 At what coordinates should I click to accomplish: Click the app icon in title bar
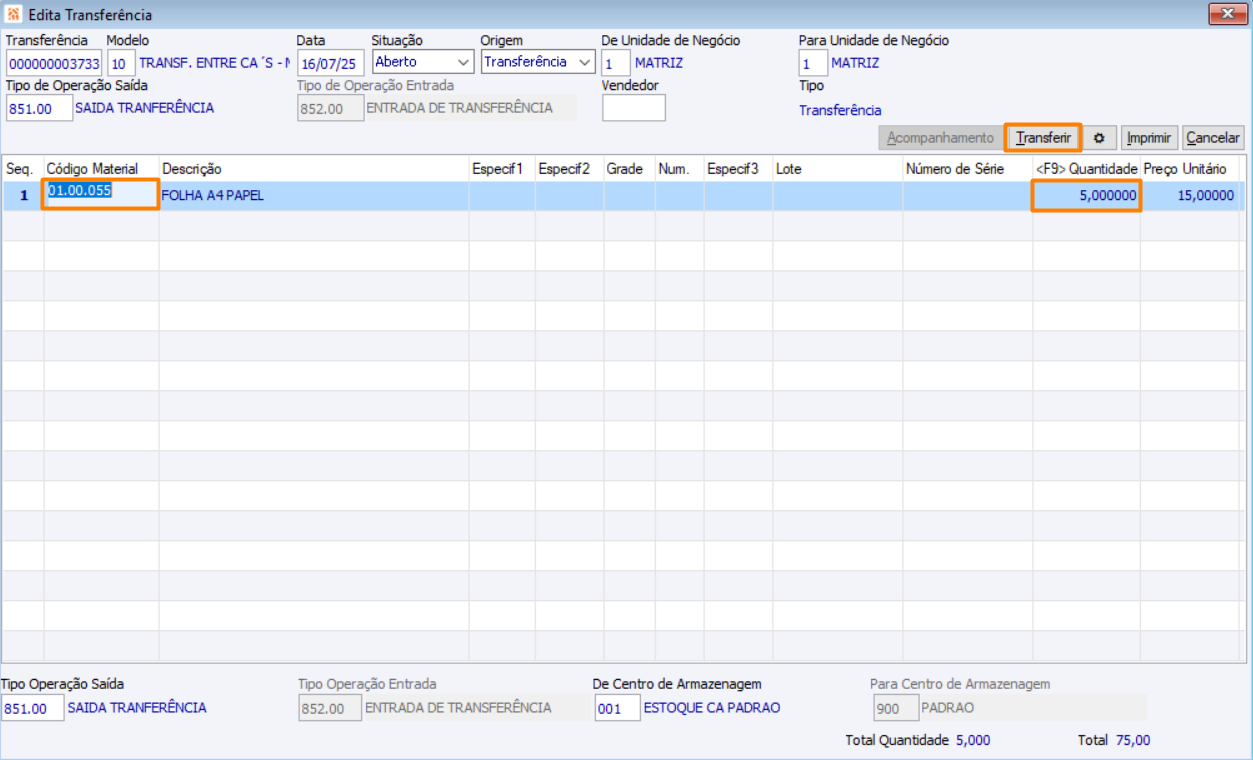pyautogui.click(x=13, y=16)
